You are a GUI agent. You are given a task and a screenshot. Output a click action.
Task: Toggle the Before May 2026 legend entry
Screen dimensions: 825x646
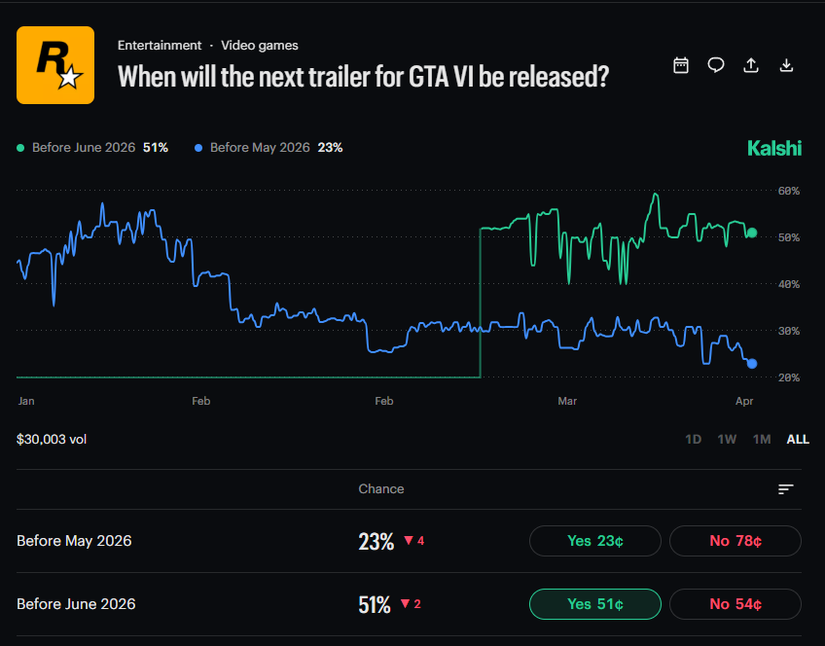pyautogui.click(x=268, y=147)
